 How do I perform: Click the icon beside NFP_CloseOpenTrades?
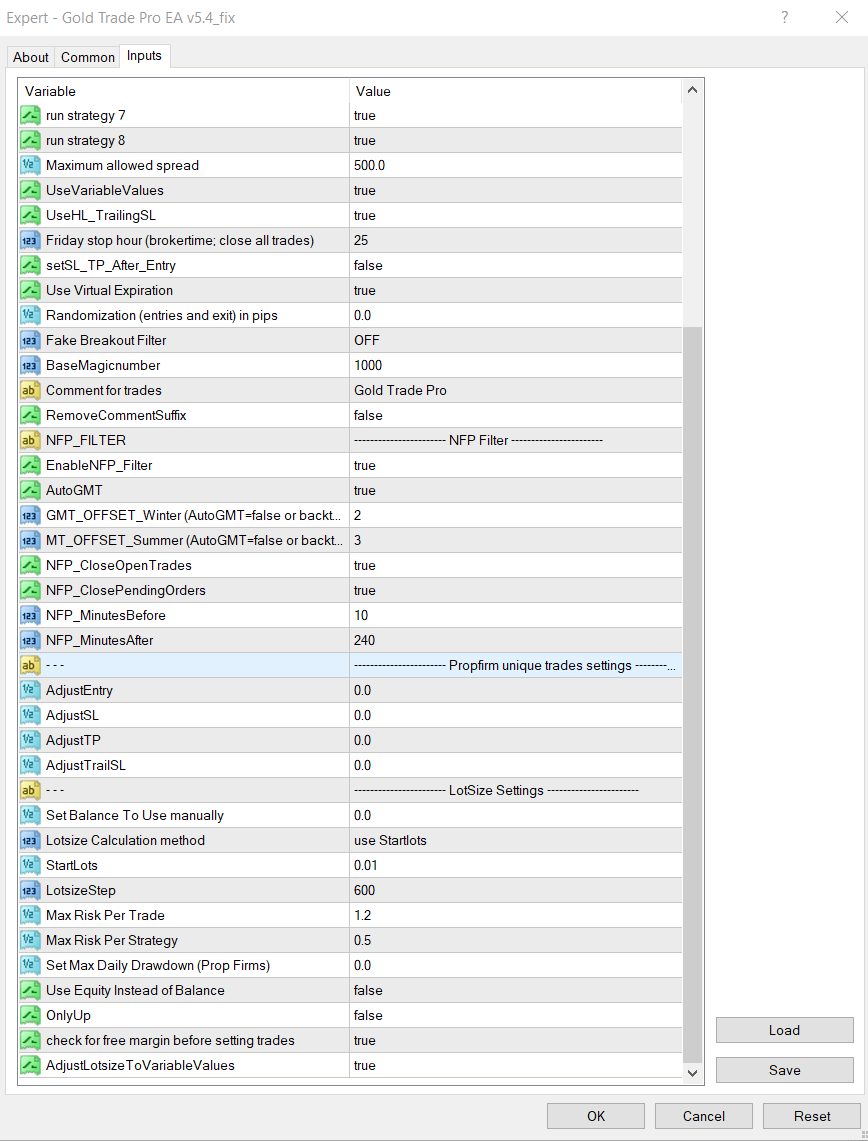(30, 565)
